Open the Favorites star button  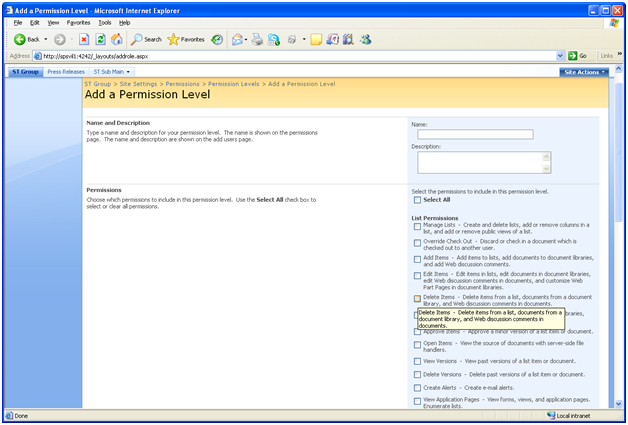[186, 39]
